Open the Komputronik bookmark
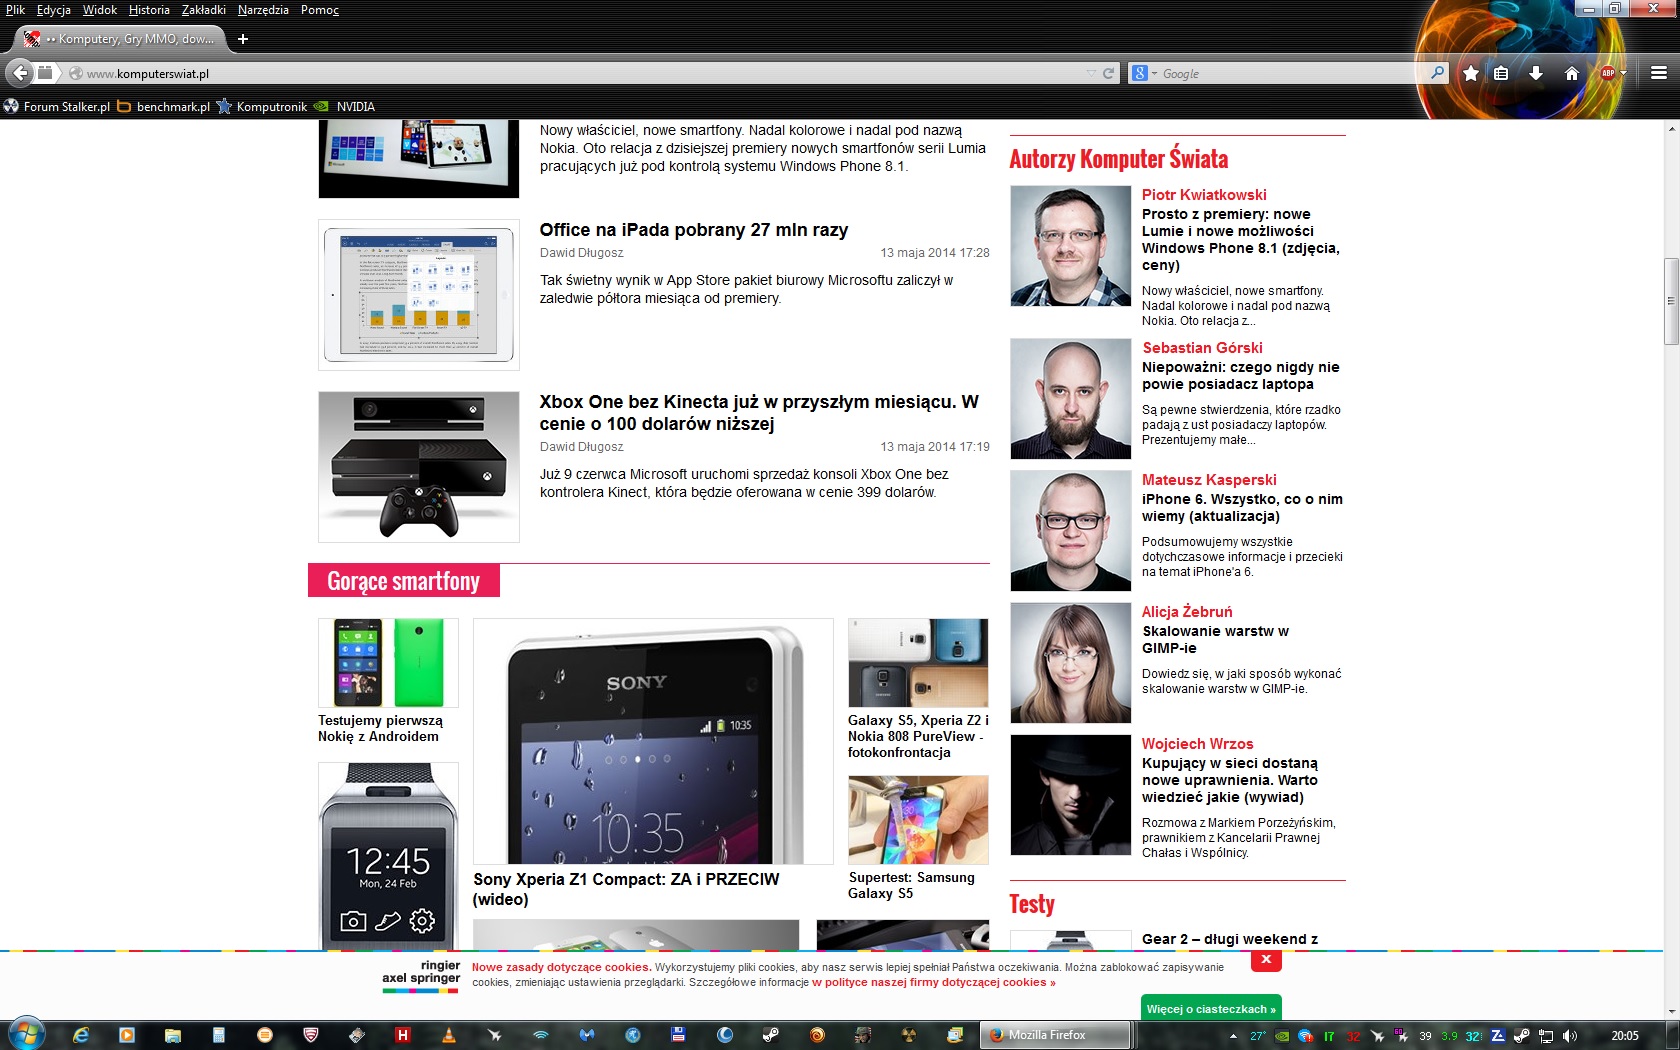The height and width of the screenshot is (1050, 1680). (262, 106)
